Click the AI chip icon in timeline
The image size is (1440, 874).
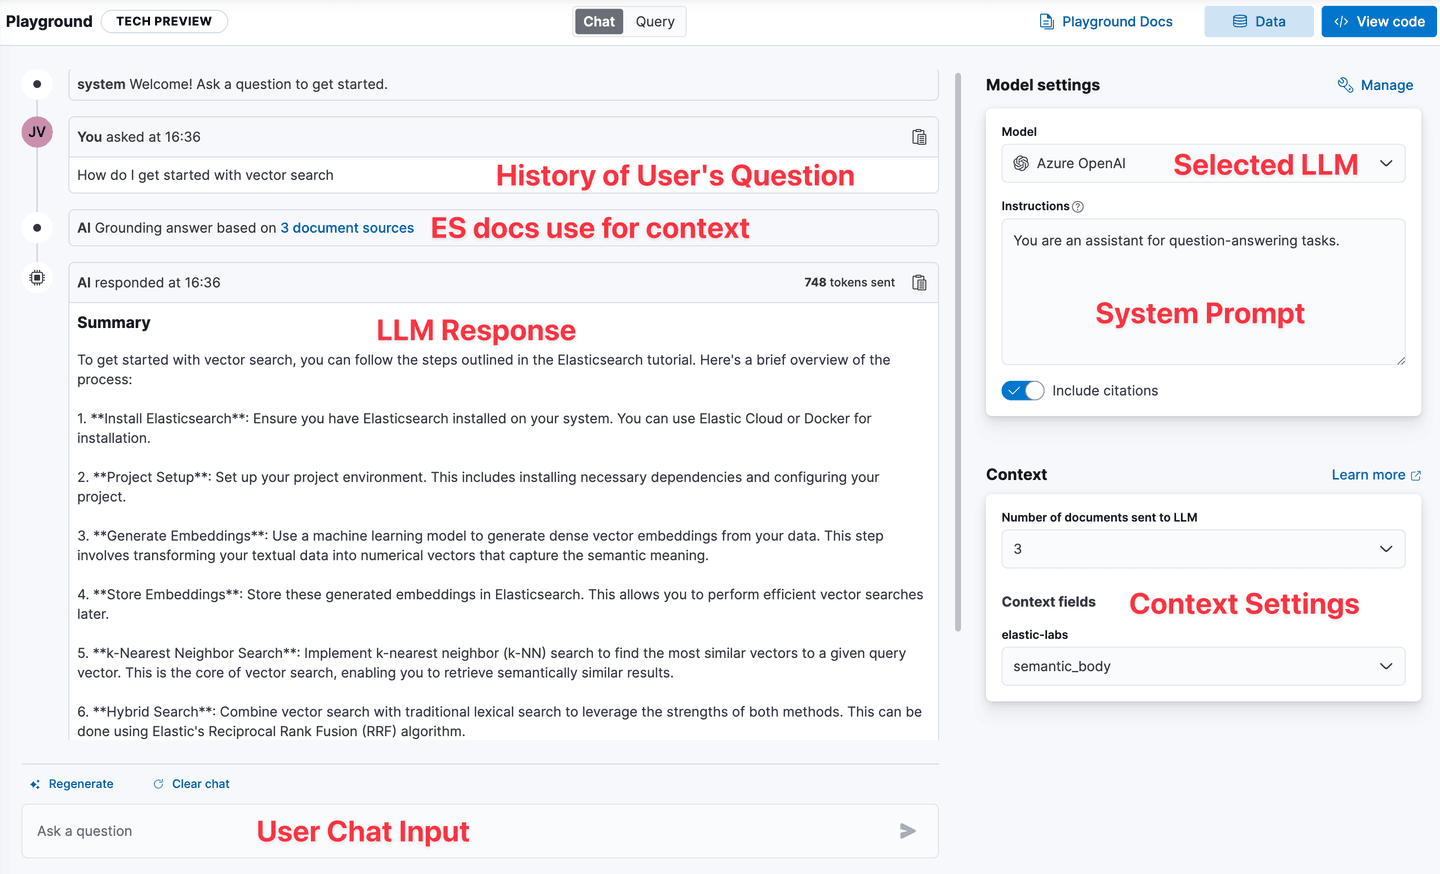coord(37,278)
